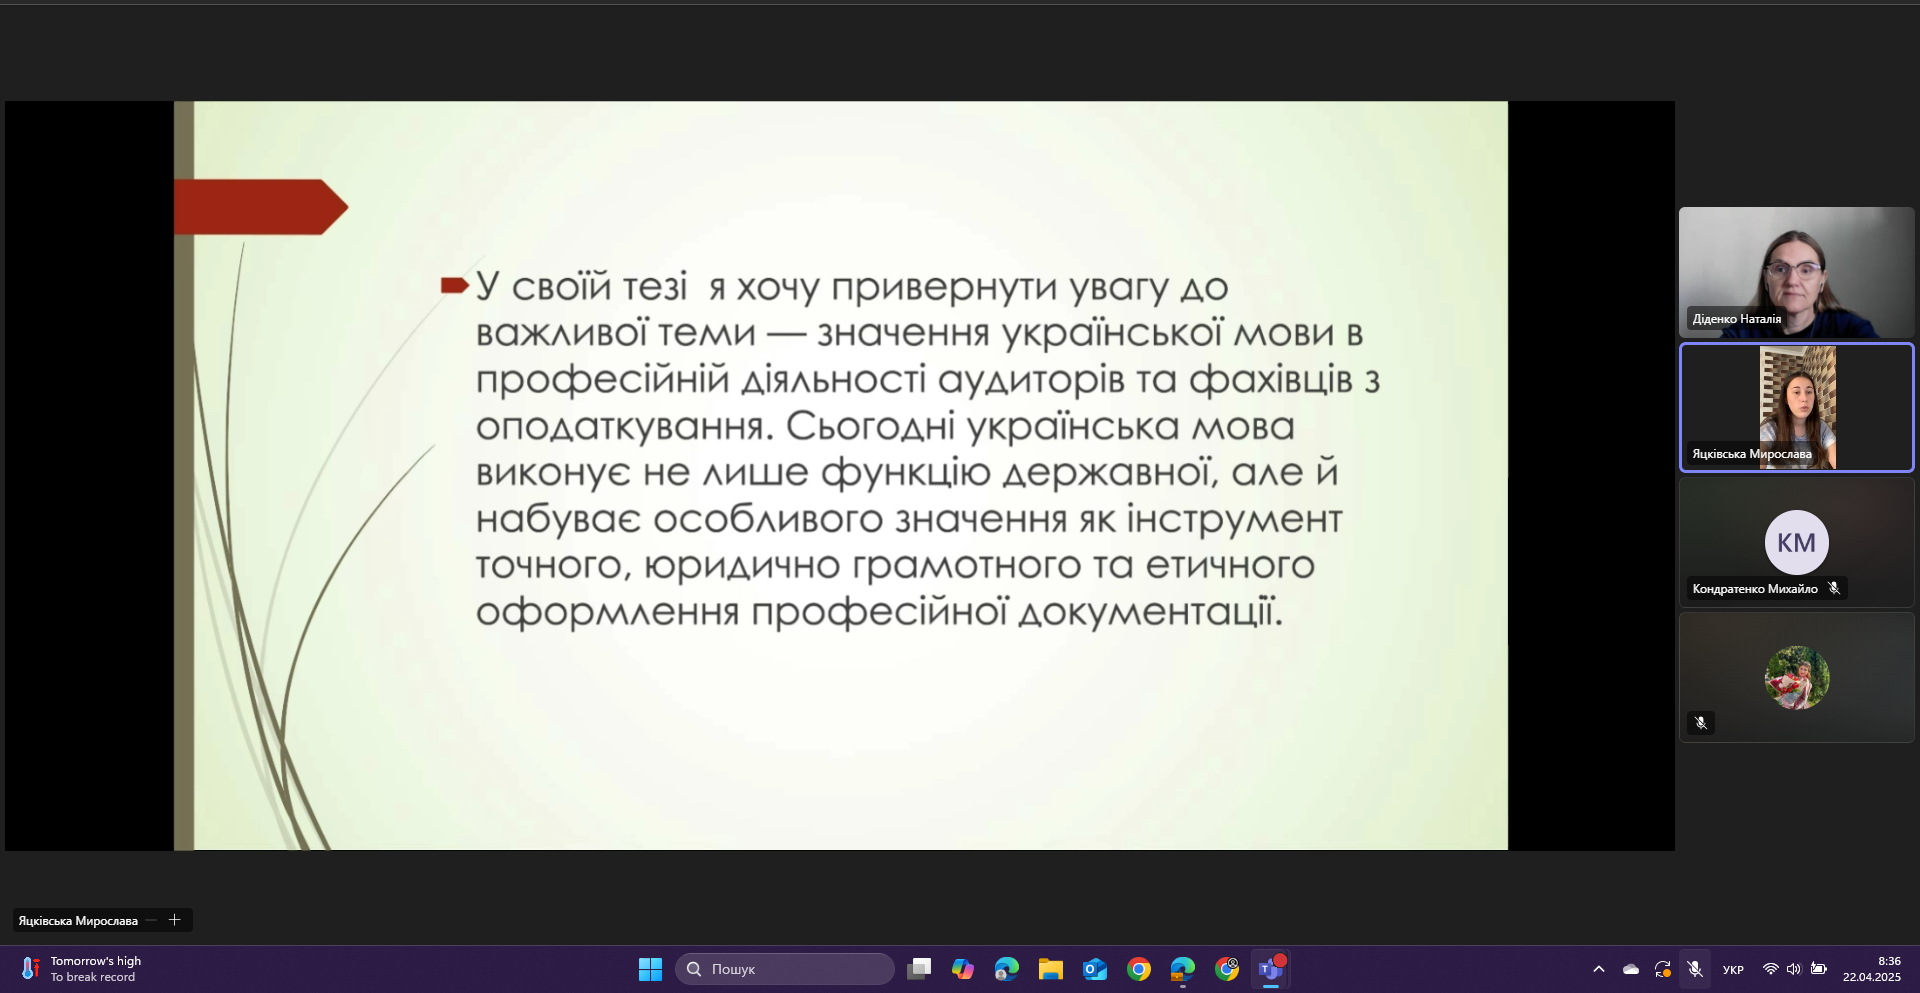
Task: Open Copilot from the taskbar
Action: (963, 969)
